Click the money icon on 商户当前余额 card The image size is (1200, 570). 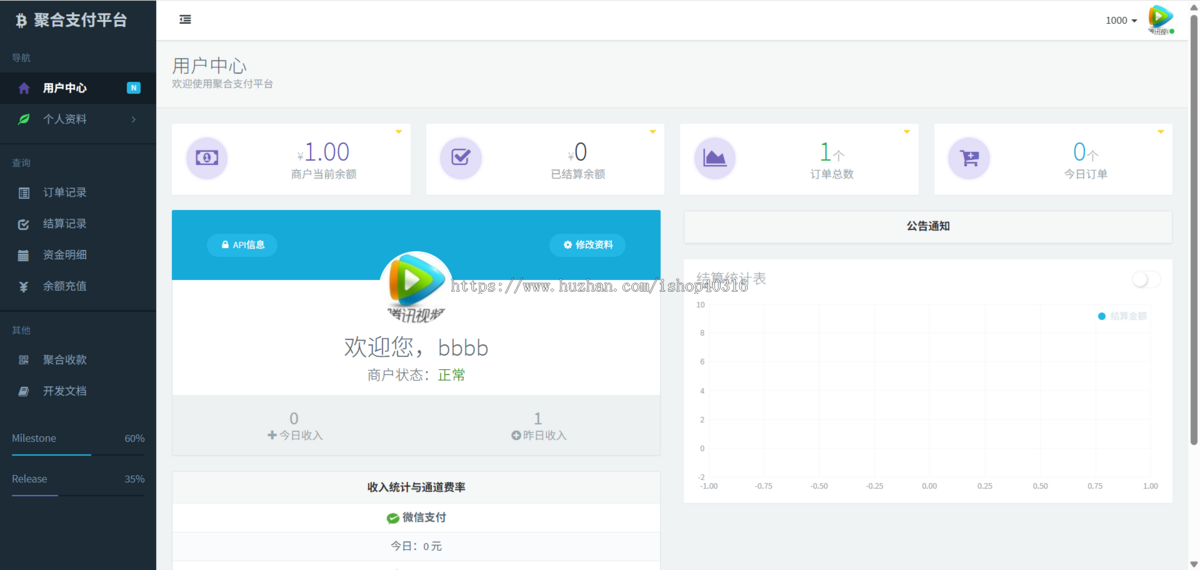tap(207, 158)
